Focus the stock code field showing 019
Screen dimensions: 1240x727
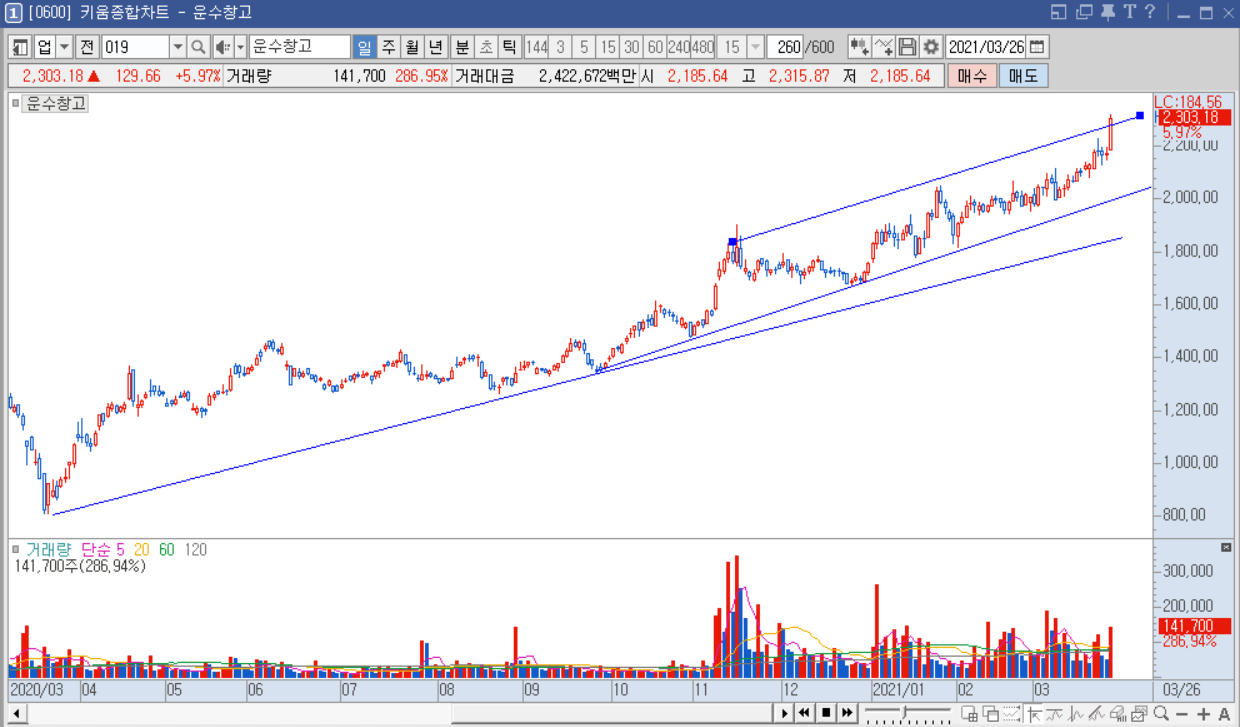click(135, 47)
